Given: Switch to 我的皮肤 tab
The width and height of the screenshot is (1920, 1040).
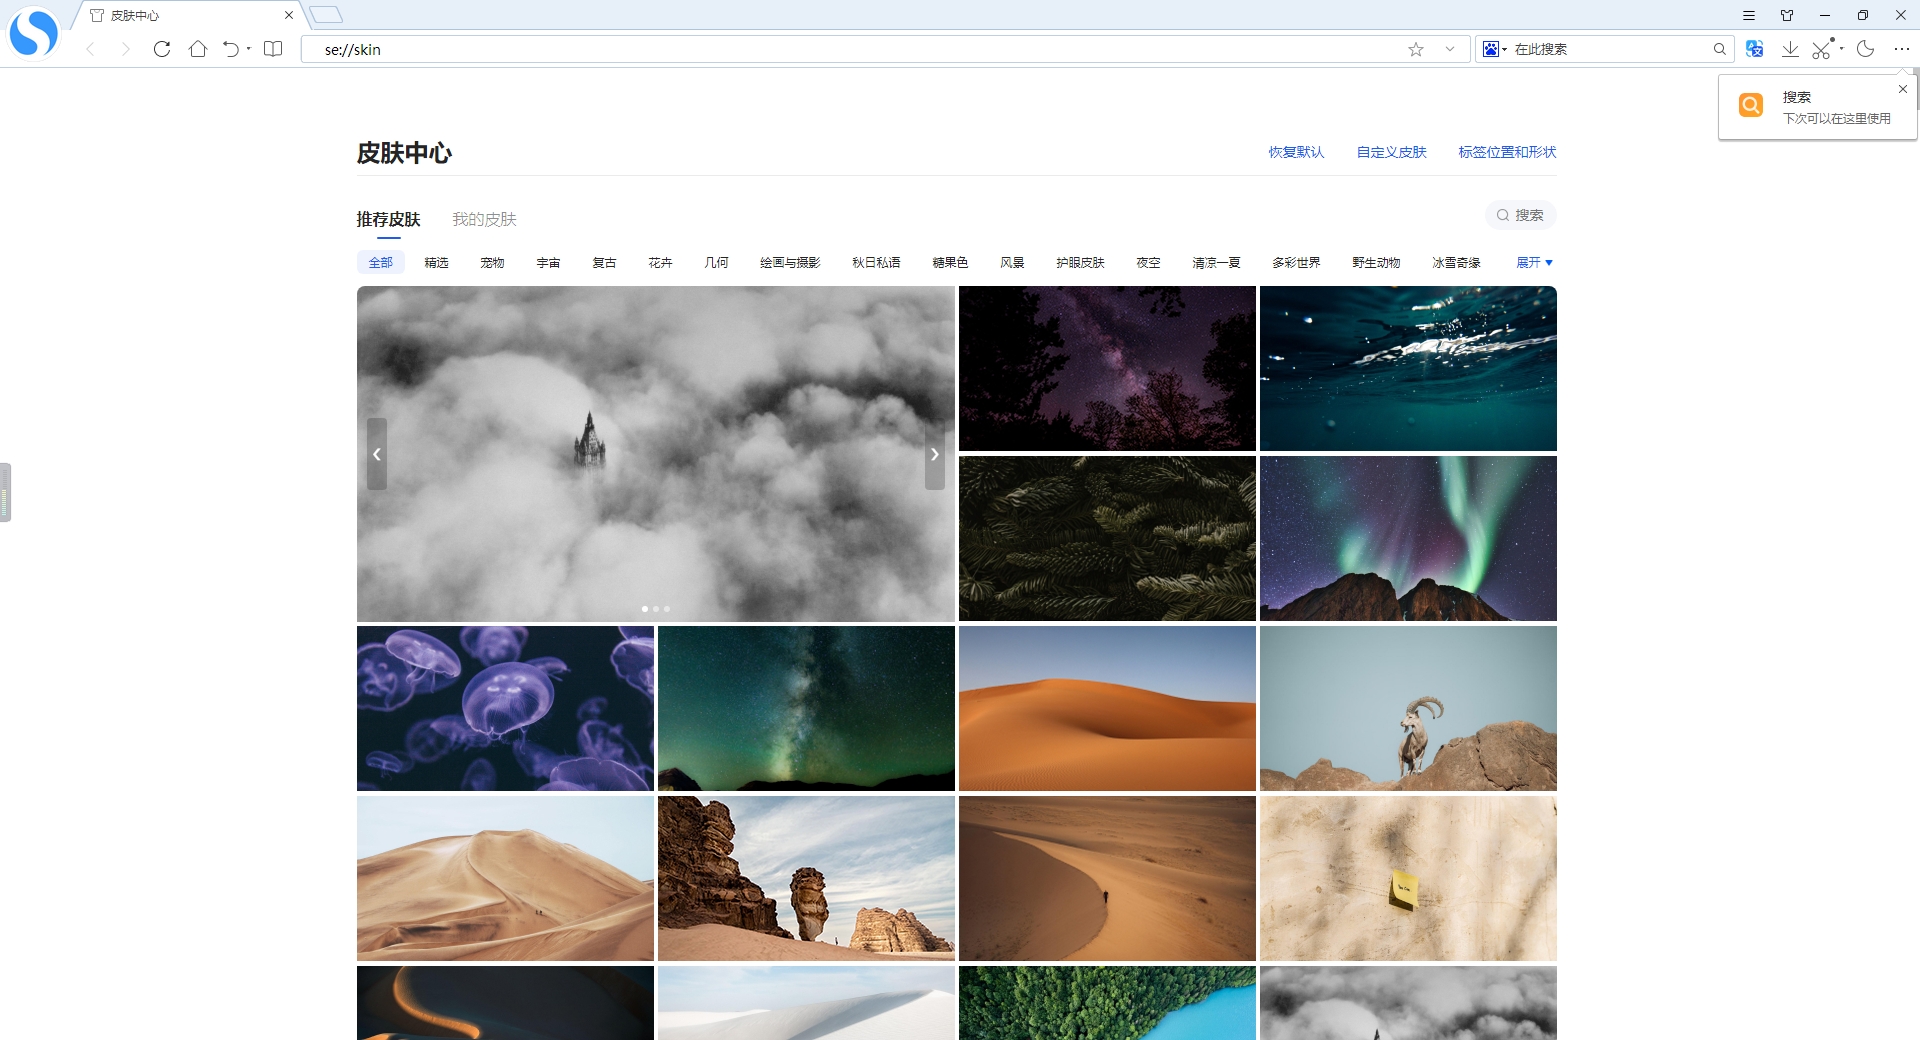Looking at the screenshot, I should 484,219.
